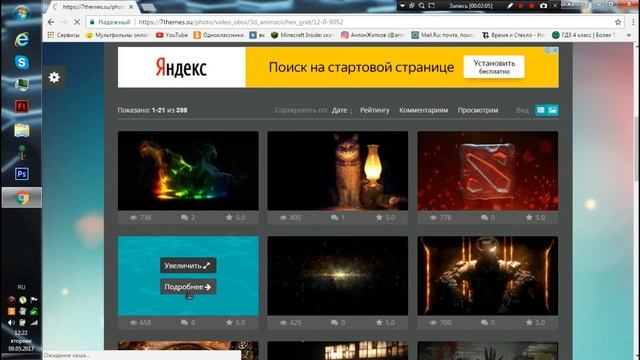This screenshot has width=640, height=360.
Task: Switch to list view layout
Action: pos(541,110)
